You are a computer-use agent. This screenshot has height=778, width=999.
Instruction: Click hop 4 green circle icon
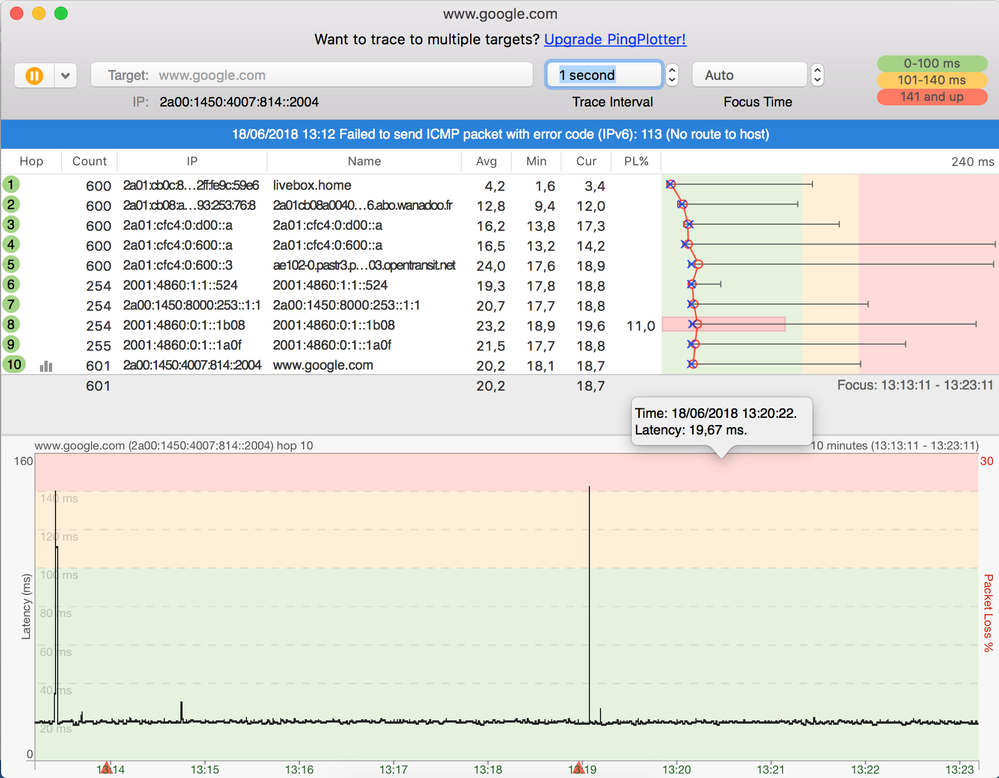point(11,244)
